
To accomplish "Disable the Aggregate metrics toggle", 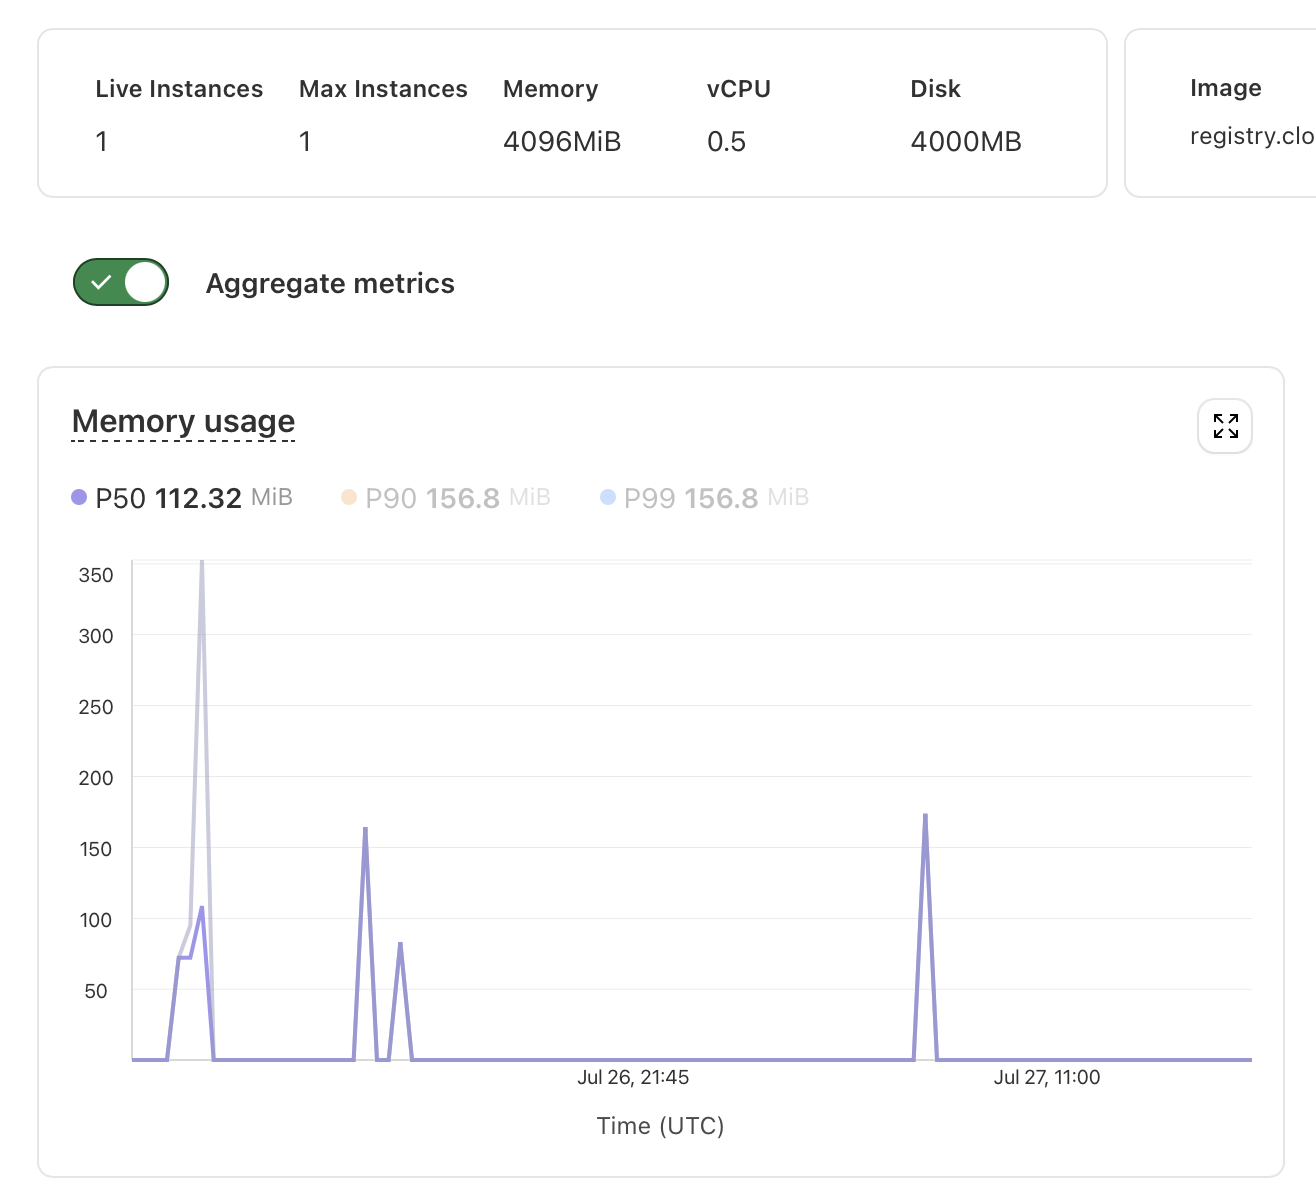I will [x=120, y=282].
